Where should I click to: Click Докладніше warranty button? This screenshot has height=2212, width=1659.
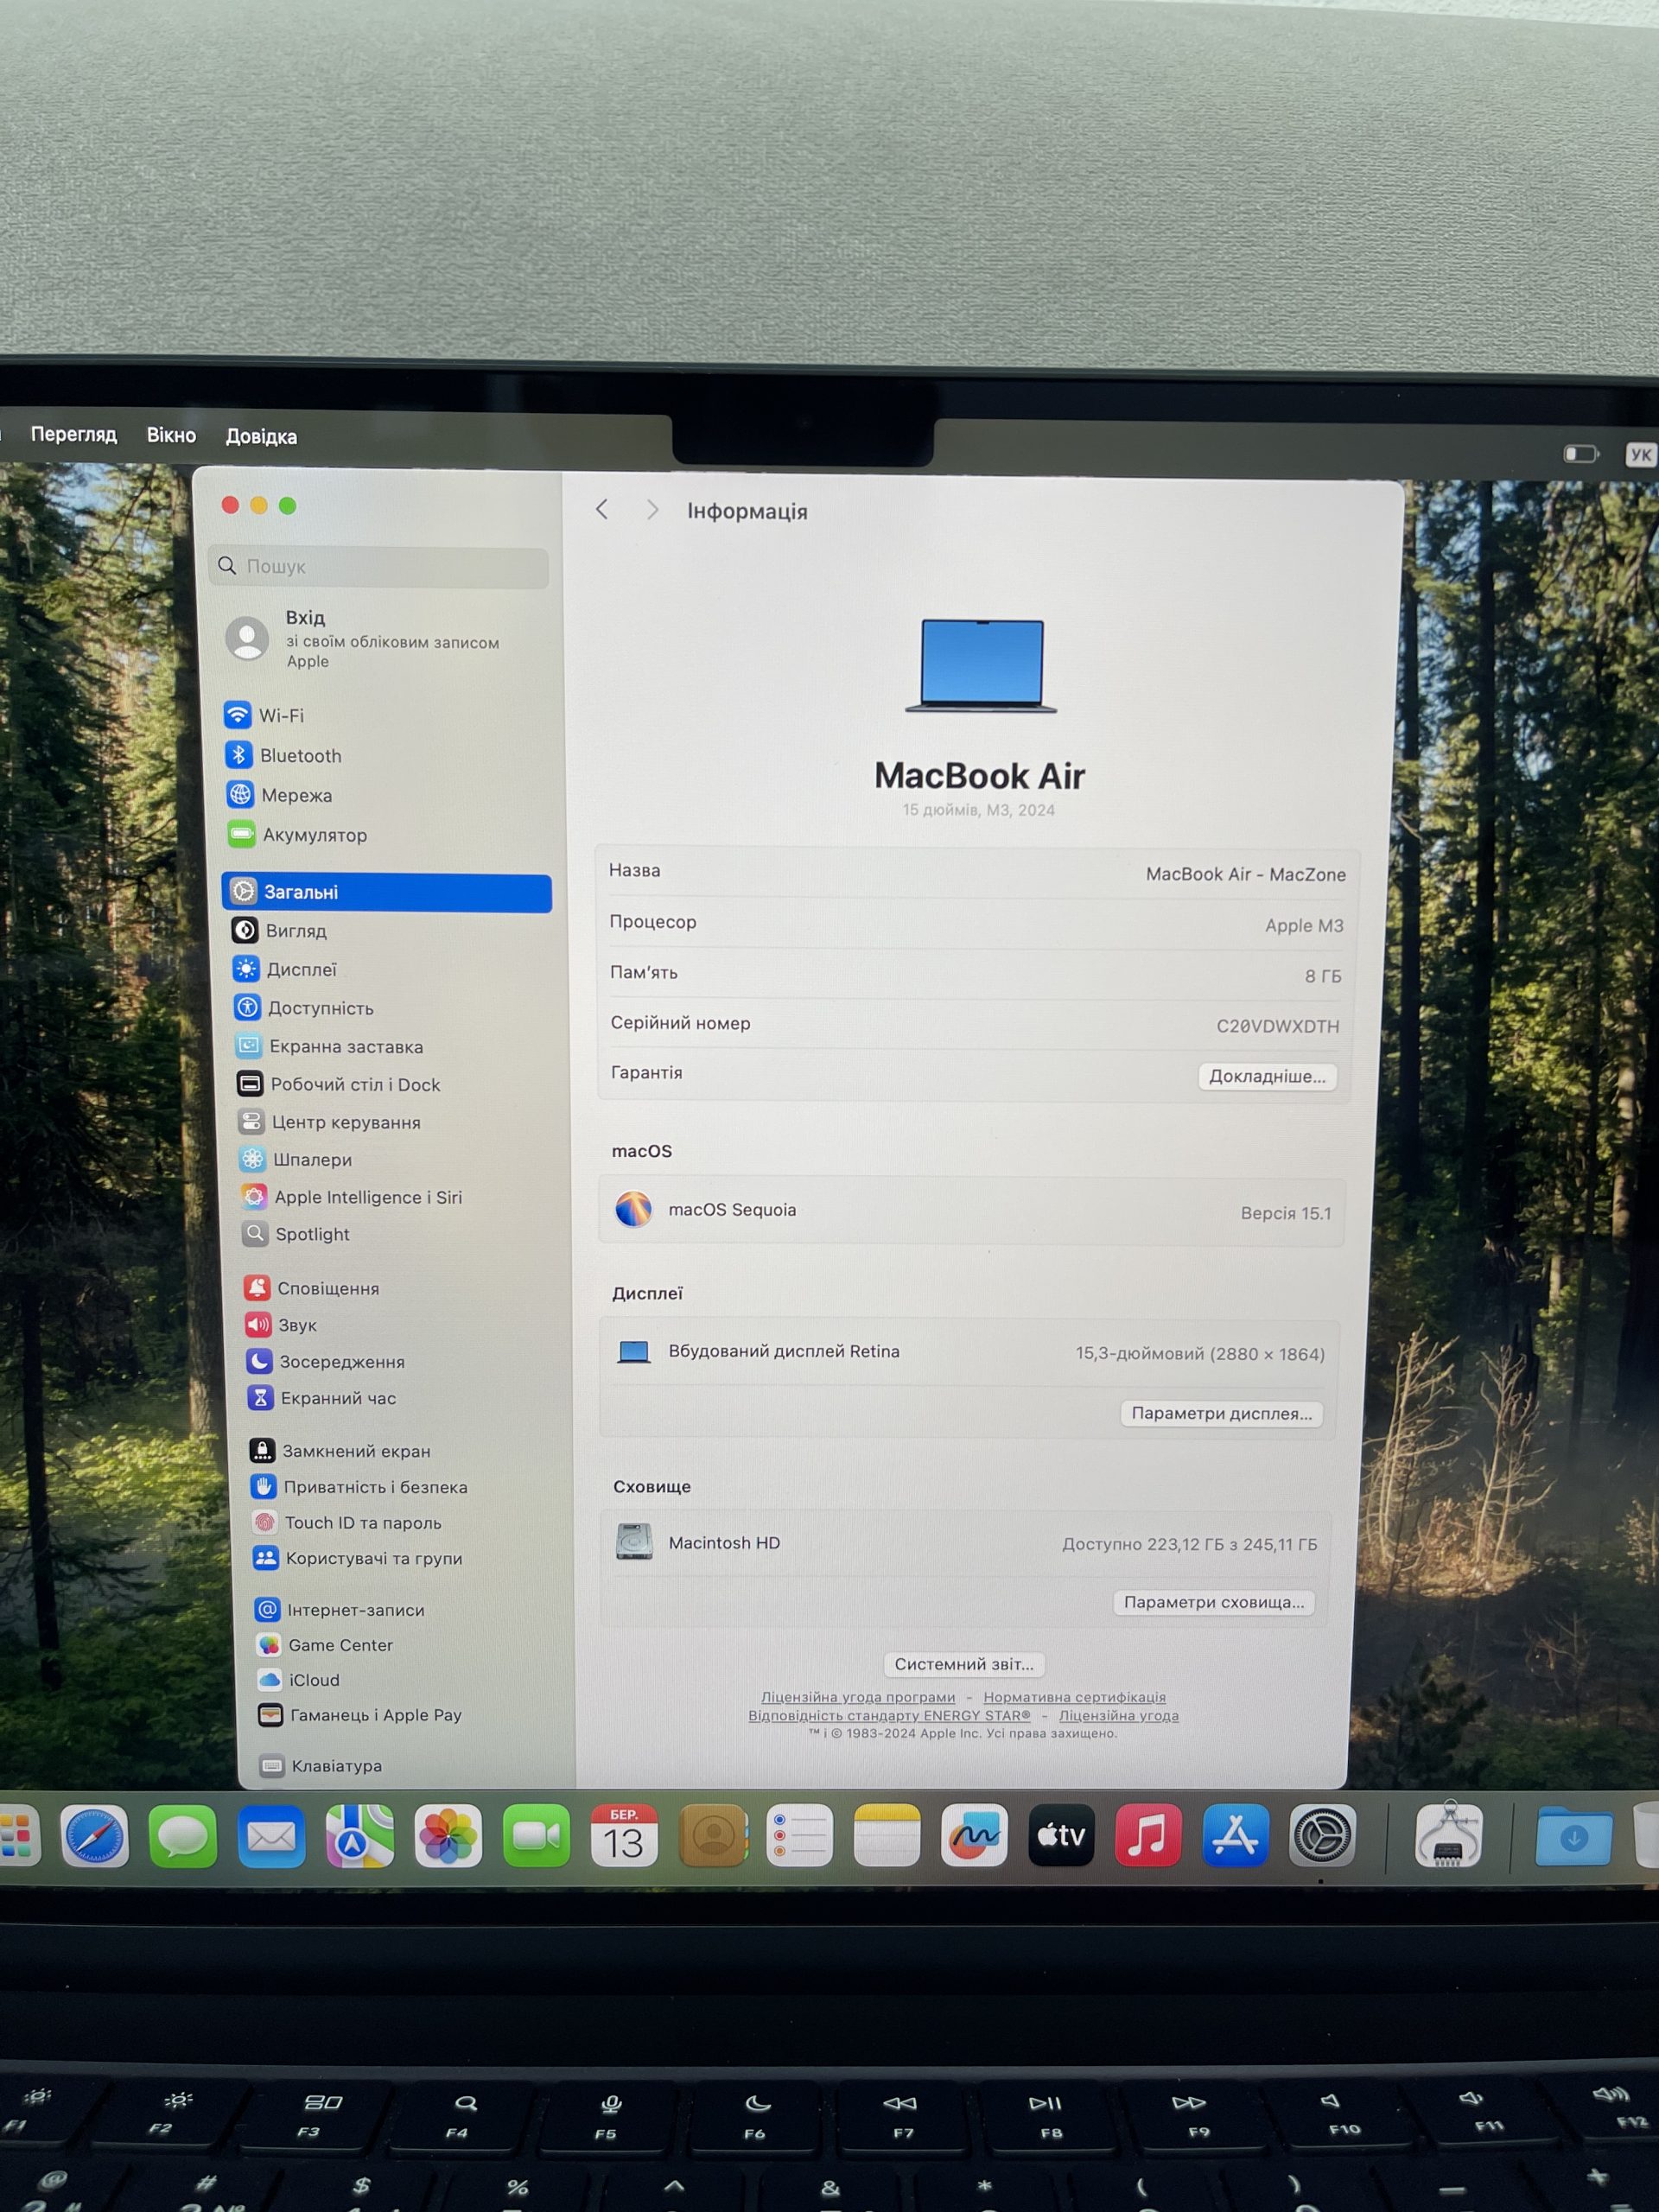click(x=1267, y=1076)
